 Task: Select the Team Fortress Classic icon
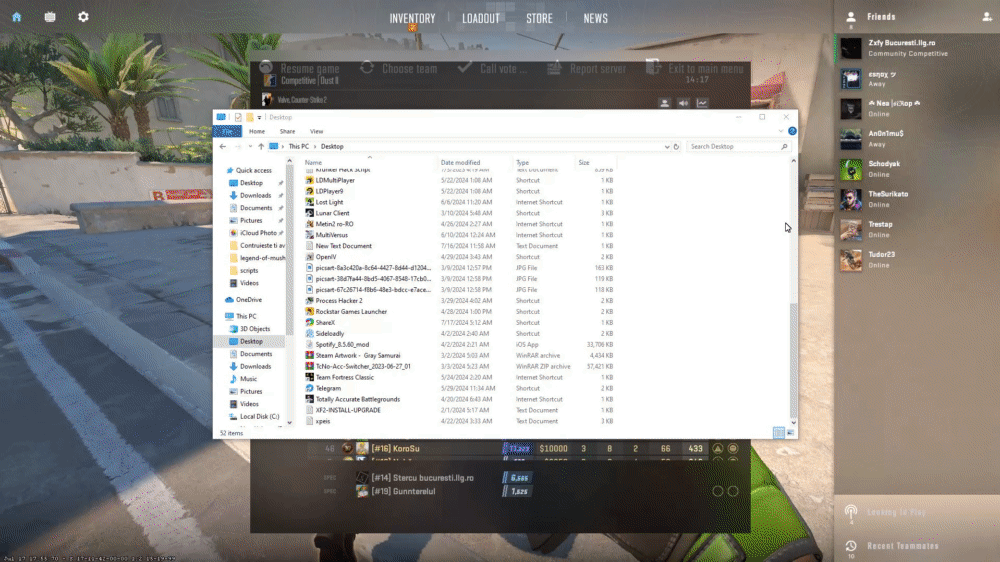[309, 377]
